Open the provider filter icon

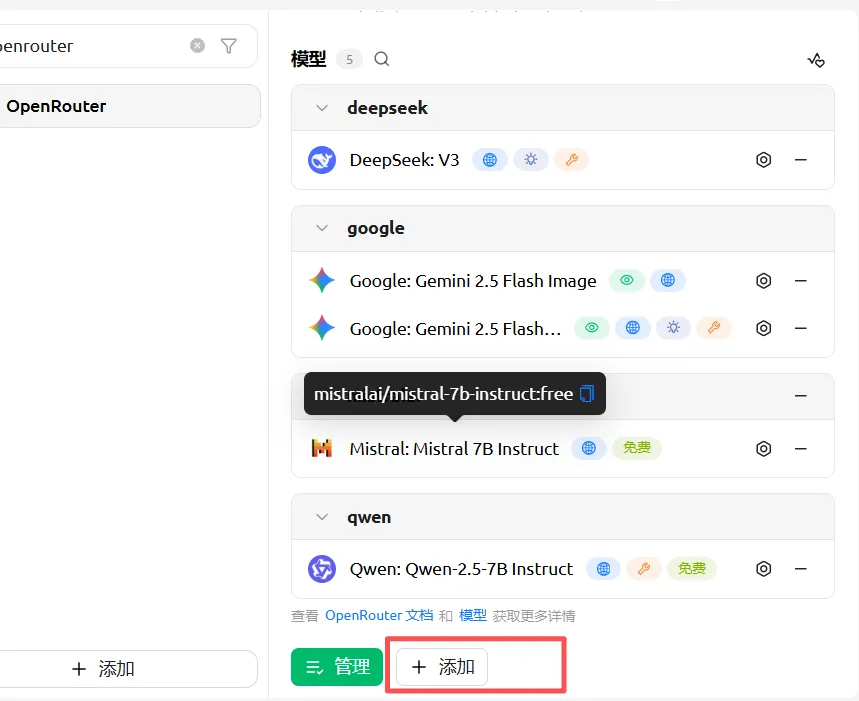[228, 45]
